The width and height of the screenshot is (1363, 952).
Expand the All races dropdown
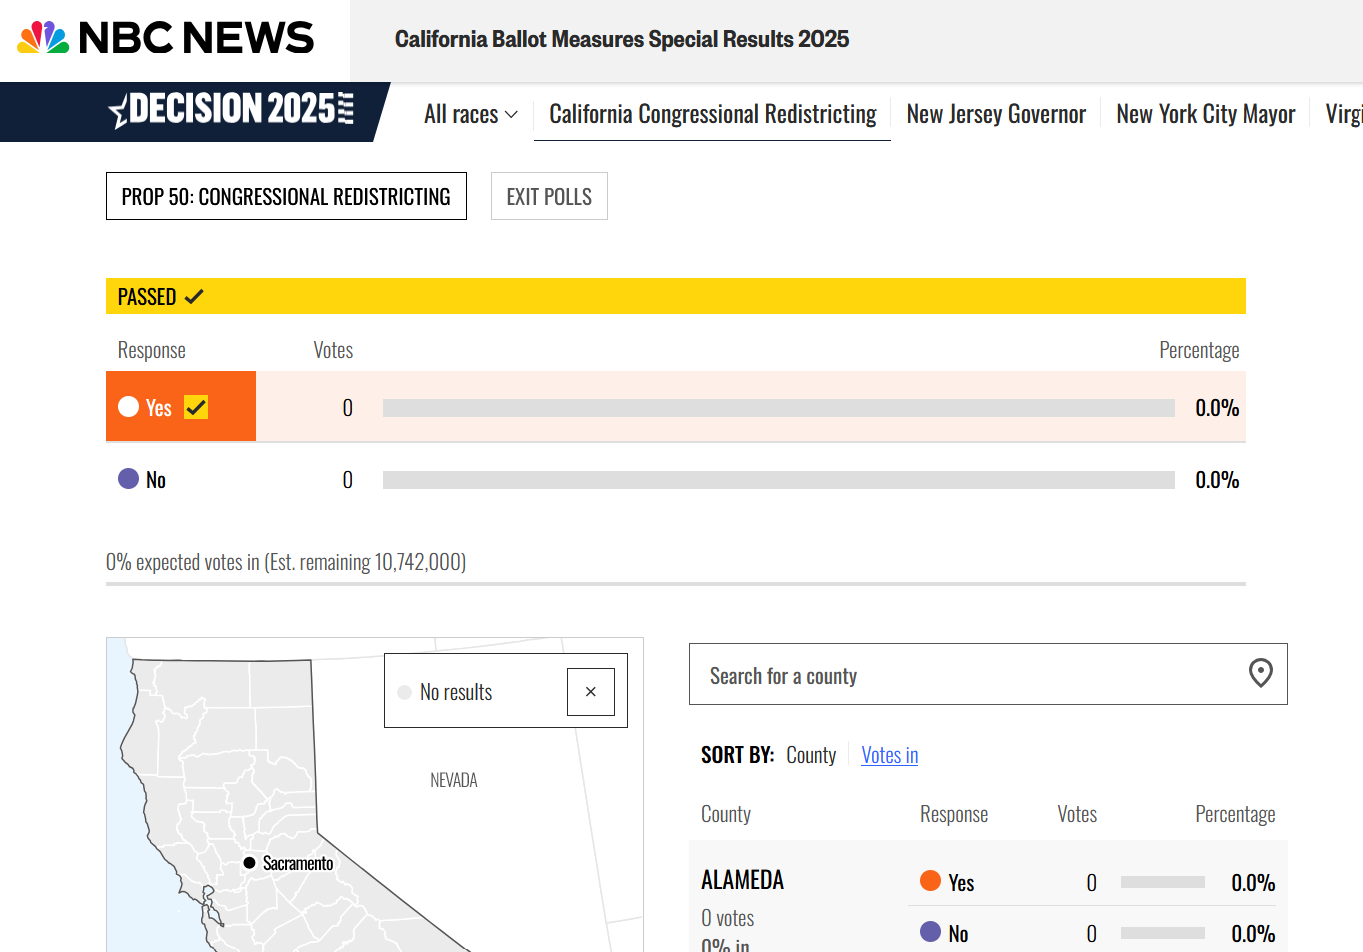click(470, 114)
